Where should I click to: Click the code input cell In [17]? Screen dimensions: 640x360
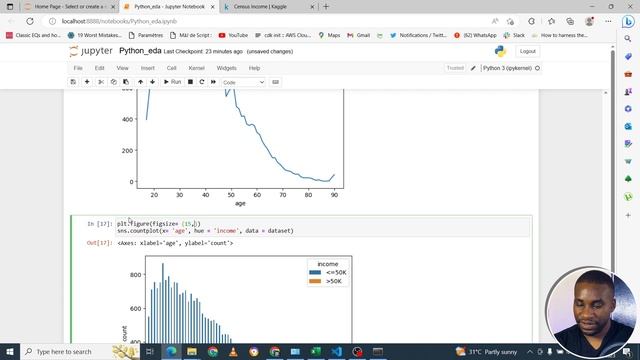(x=323, y=227)
